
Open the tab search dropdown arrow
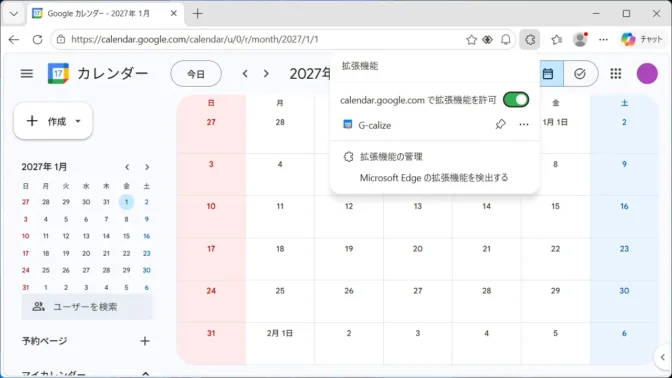point(14,14)
